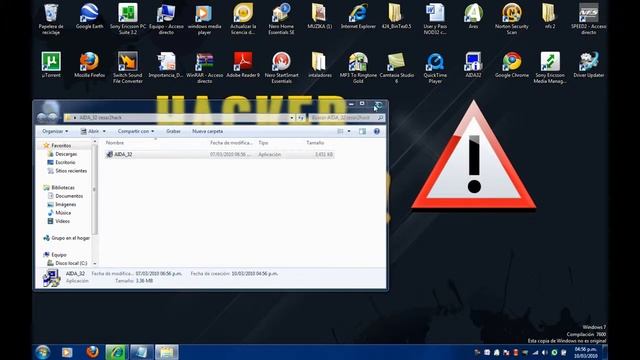Select Grupo en el hogar item
The height and width of the screenshot is (360, 640).
tap(70, 238)
